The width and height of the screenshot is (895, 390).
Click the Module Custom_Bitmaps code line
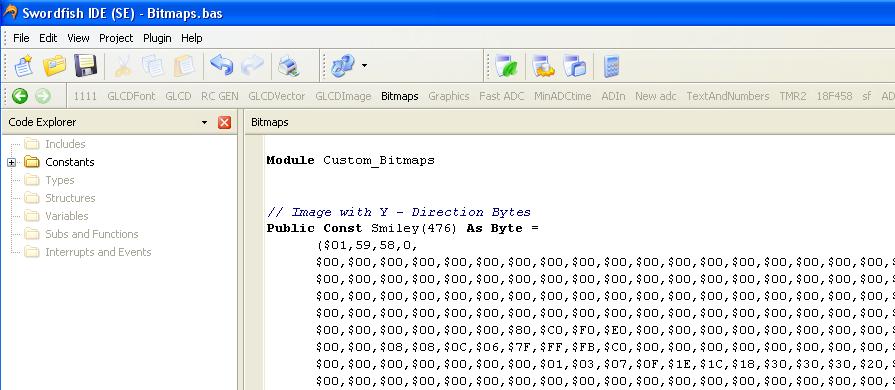tap(350, 160)
